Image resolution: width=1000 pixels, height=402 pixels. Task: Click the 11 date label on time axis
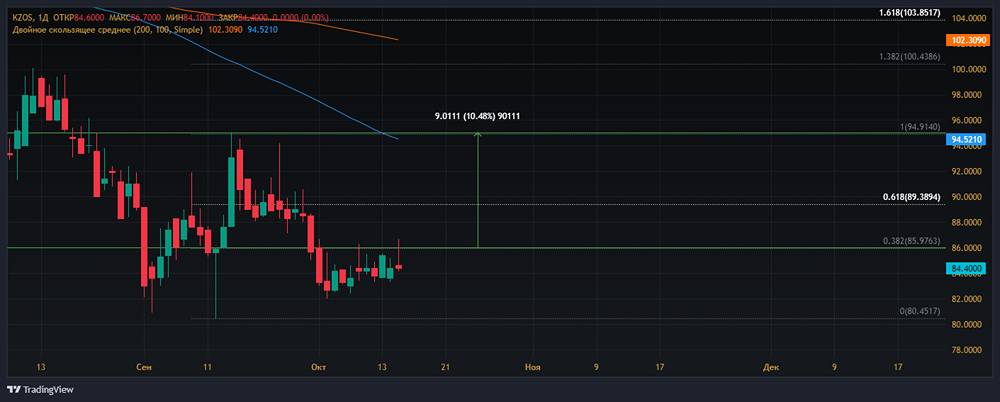[207, 367]
